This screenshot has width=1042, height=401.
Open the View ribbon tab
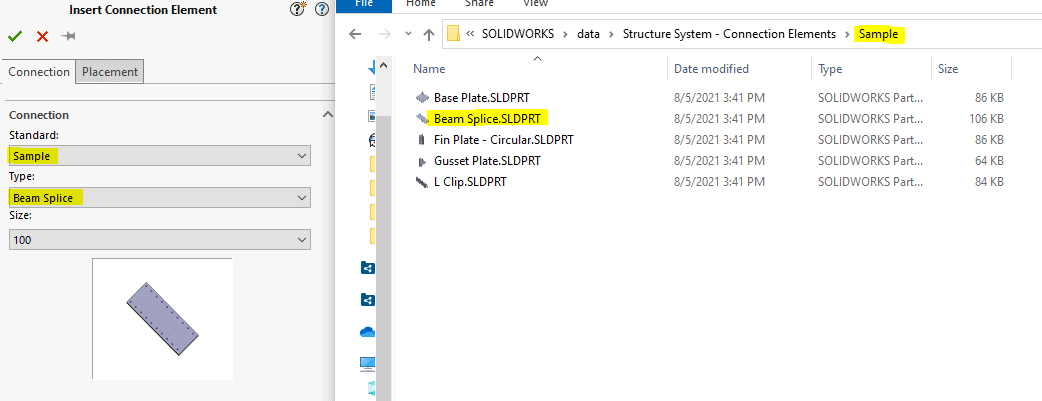click(x=536, y=4)
